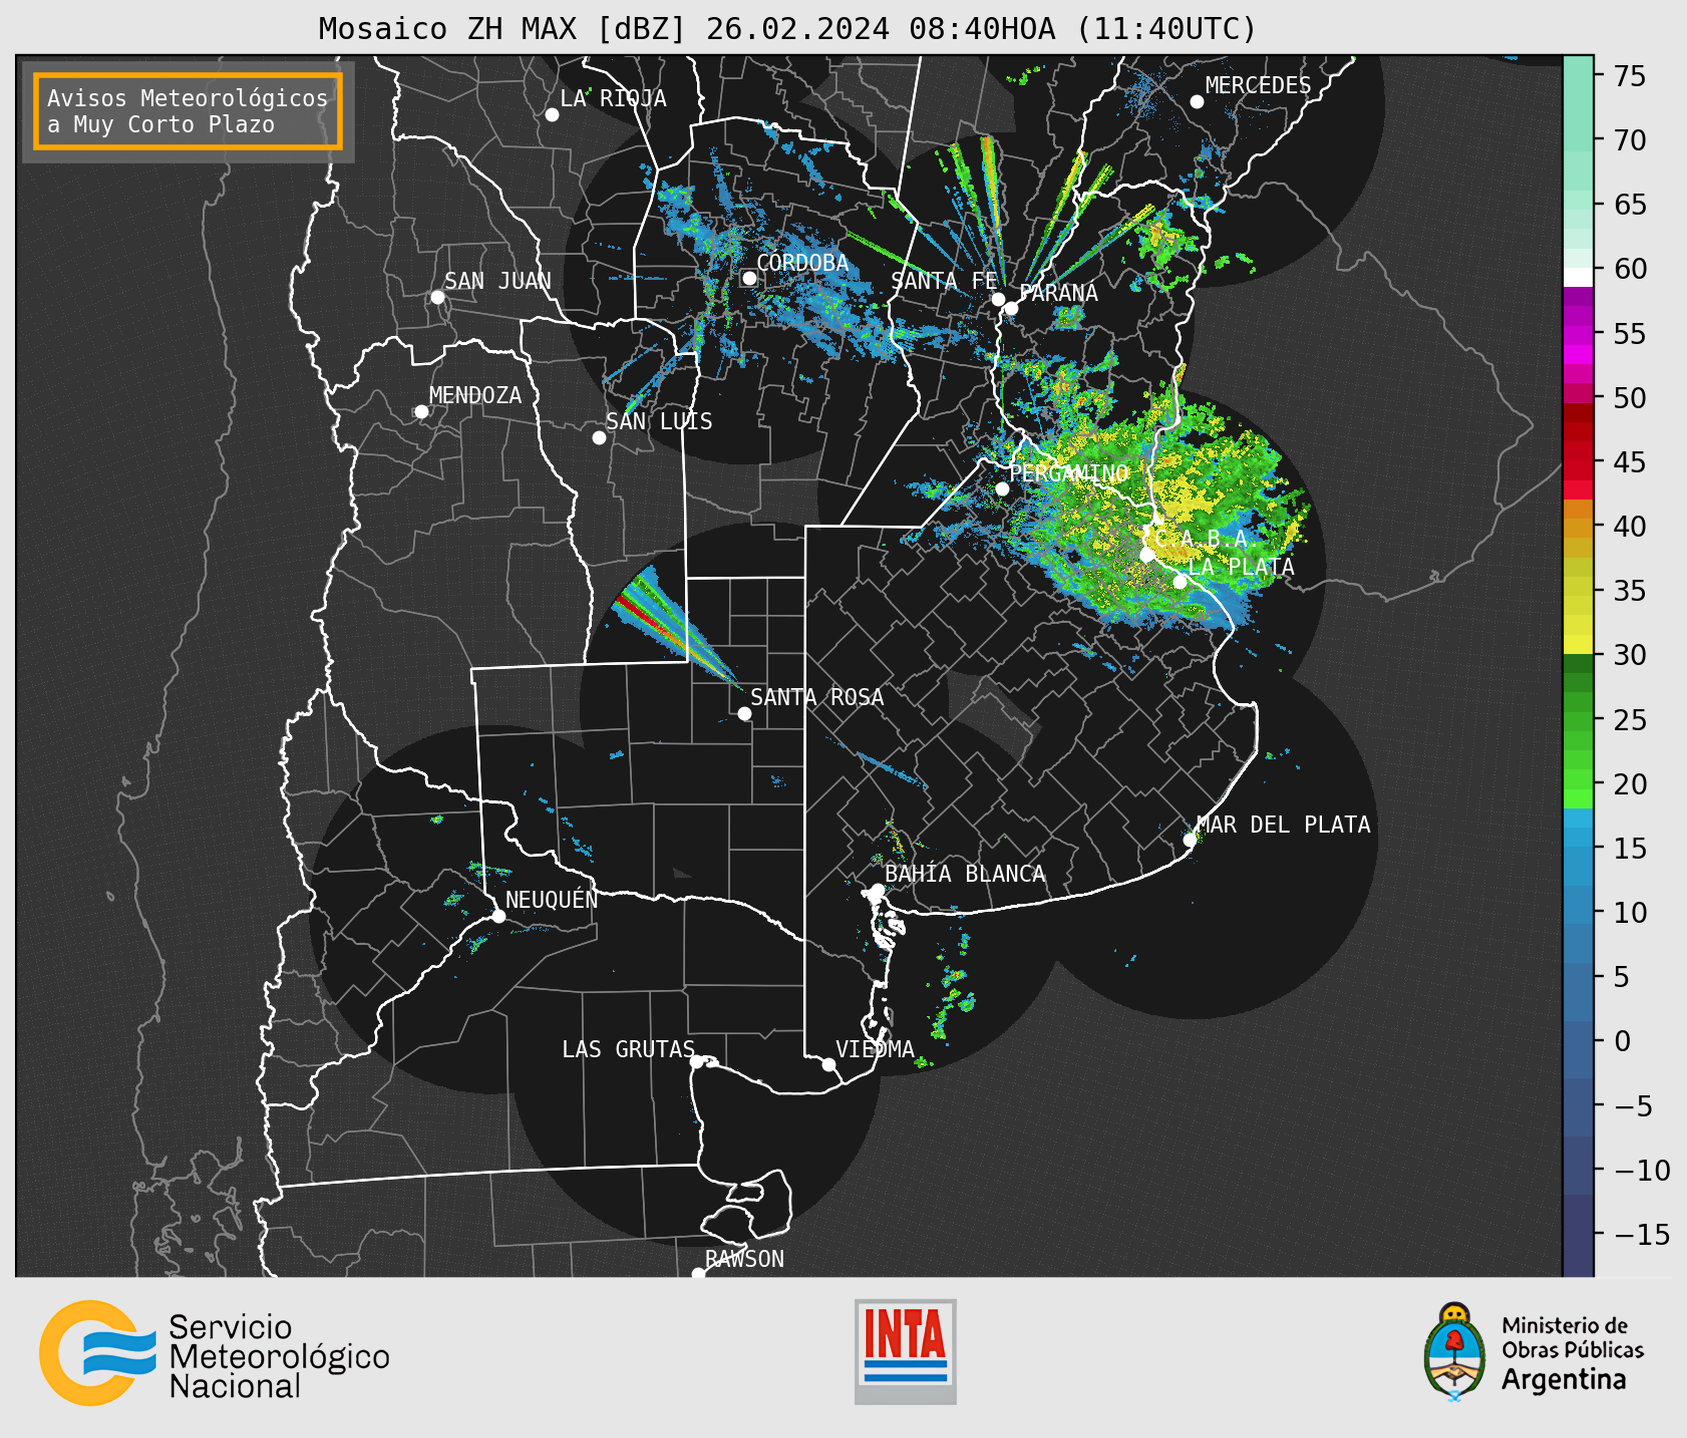The height and width of the screenshot is (1438, 1687).
Task: Click the MERCEDES label text
Action: pos(1258,85)
